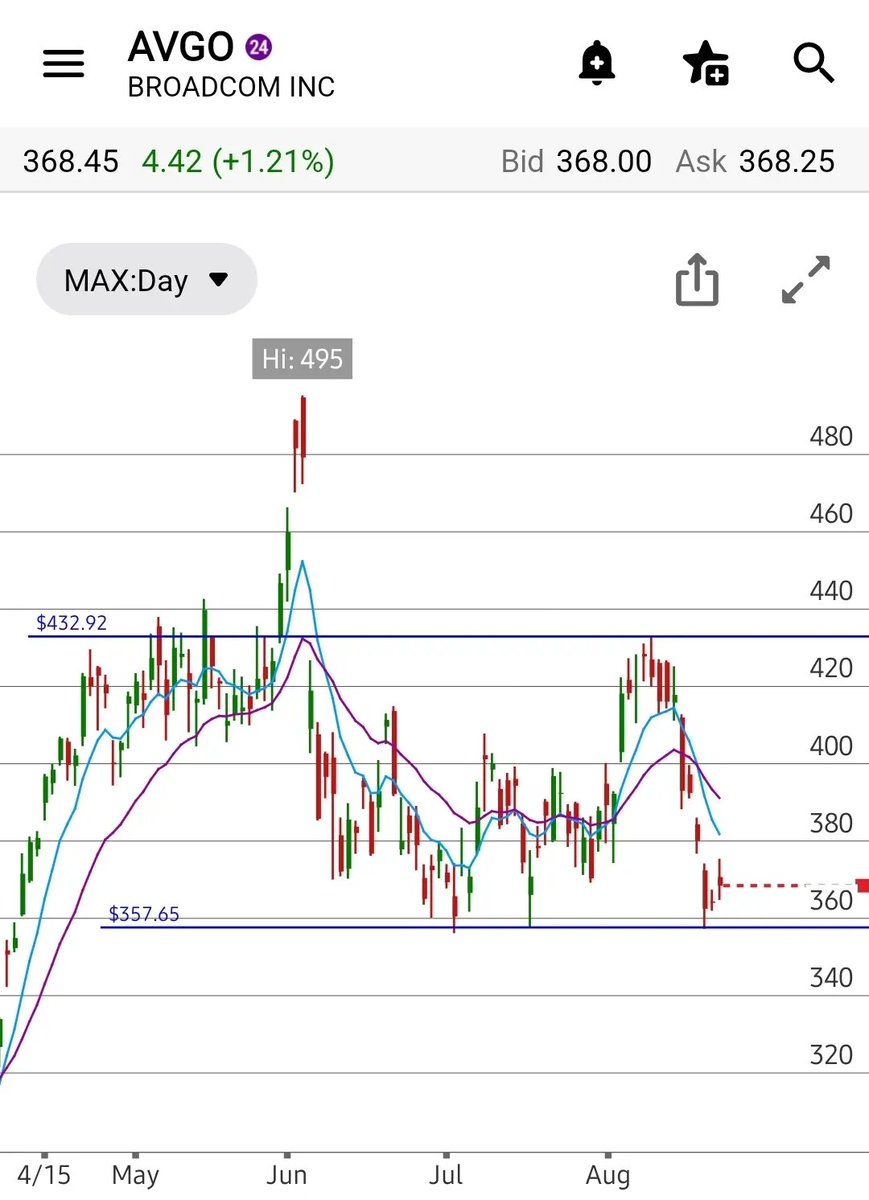Tap the 380 price axis label
The height and width of the screenshot is (1200, 869).
click(x=831, y=823)
